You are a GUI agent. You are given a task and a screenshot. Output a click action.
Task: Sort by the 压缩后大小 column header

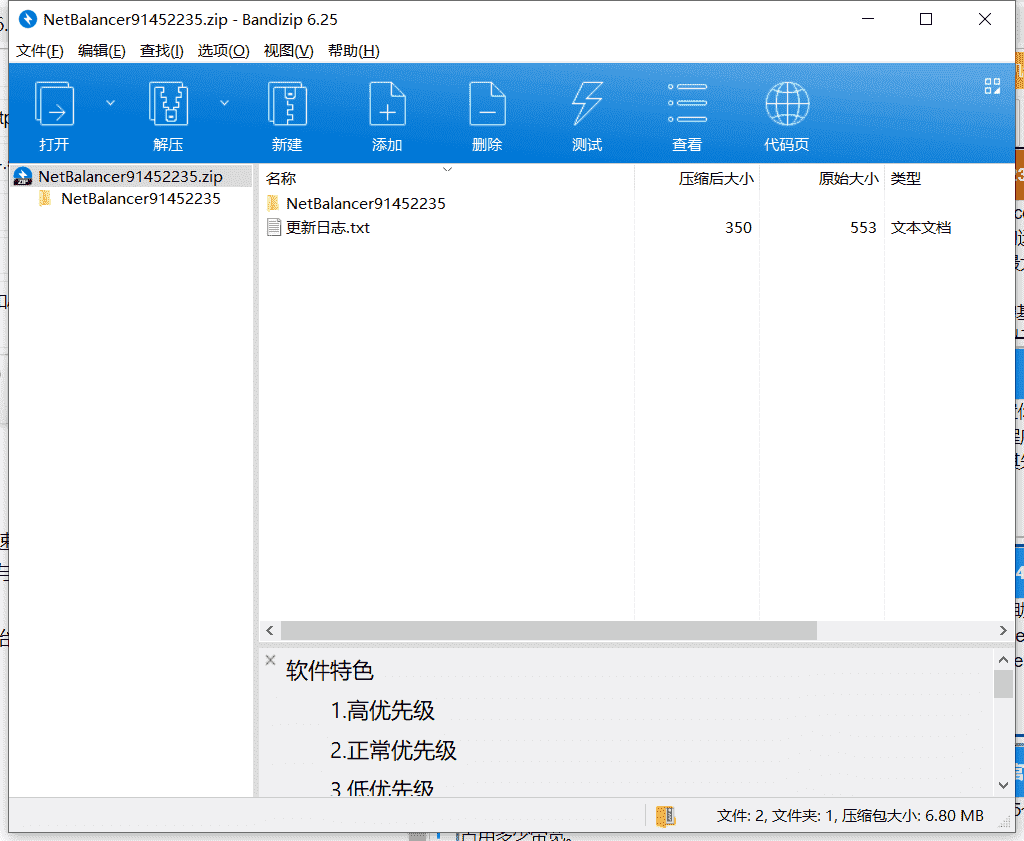click(x=716, y=178)
